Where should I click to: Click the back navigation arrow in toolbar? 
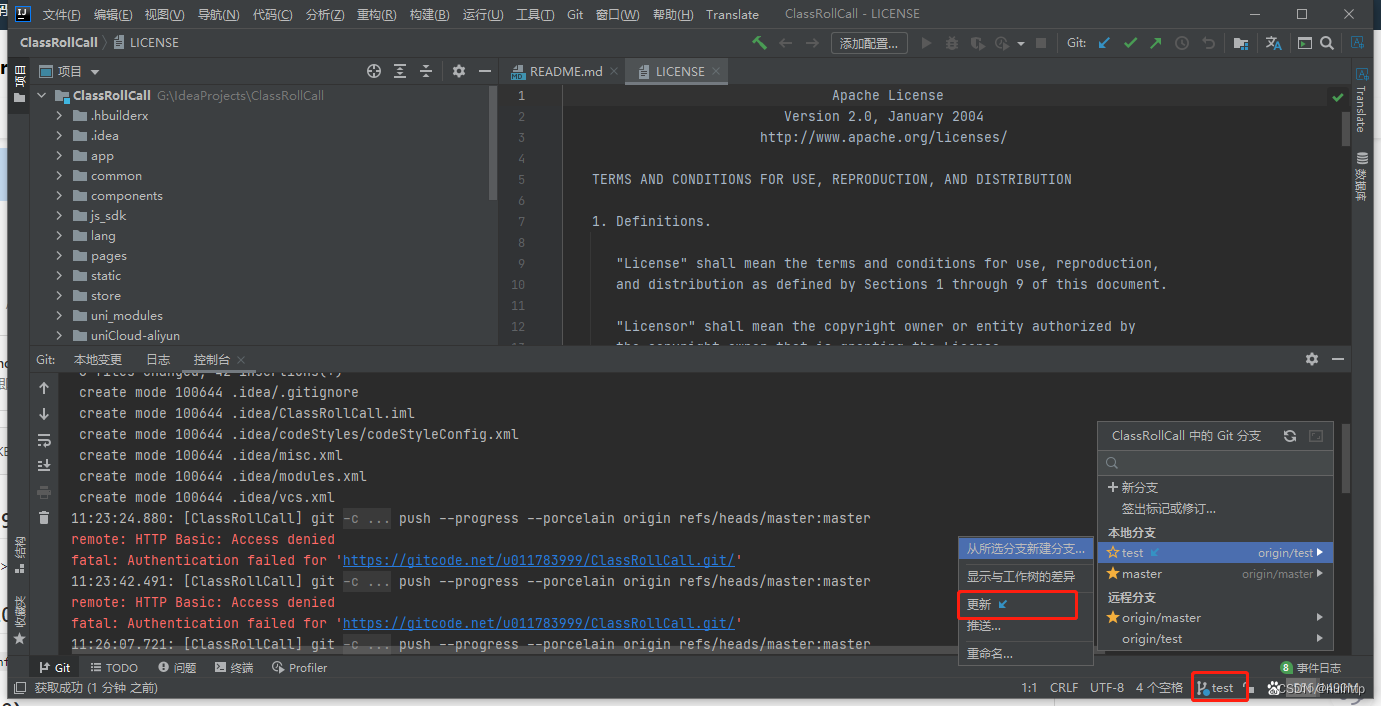(786, 43)
